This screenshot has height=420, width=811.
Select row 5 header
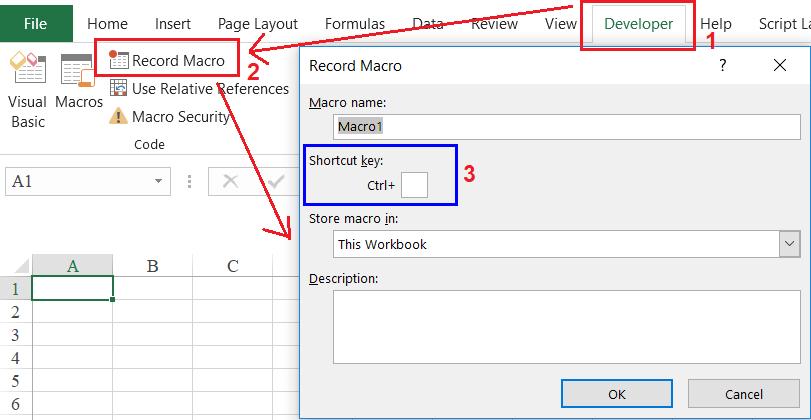(16, 381)
